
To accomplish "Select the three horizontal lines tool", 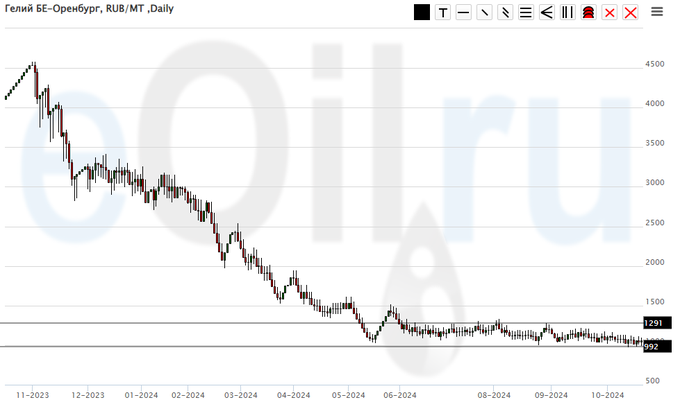I will 526,12.
